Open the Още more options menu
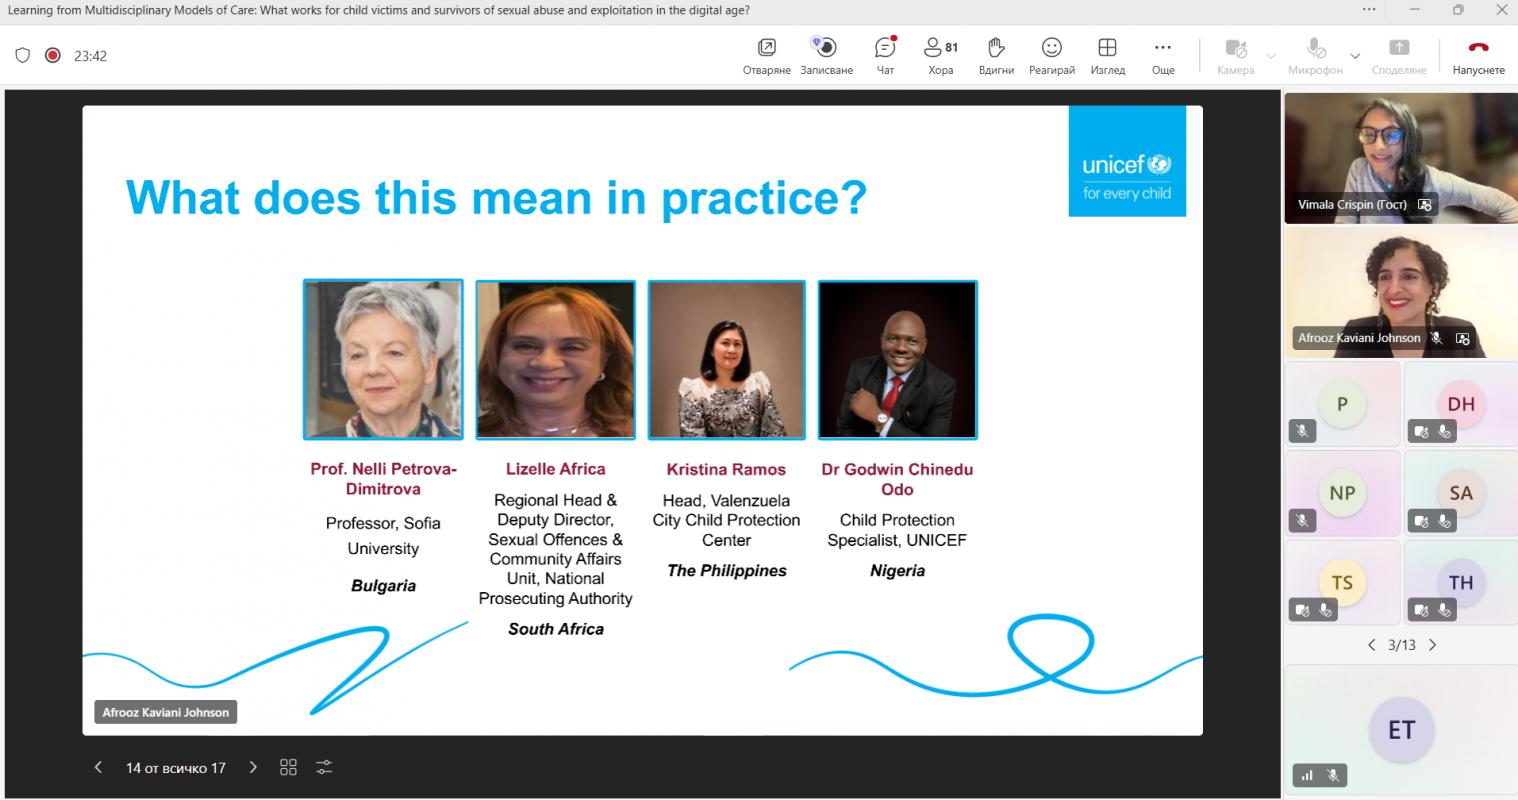Image resolution: width=1518 pixels, height=800 pixels. point(1163,55)
